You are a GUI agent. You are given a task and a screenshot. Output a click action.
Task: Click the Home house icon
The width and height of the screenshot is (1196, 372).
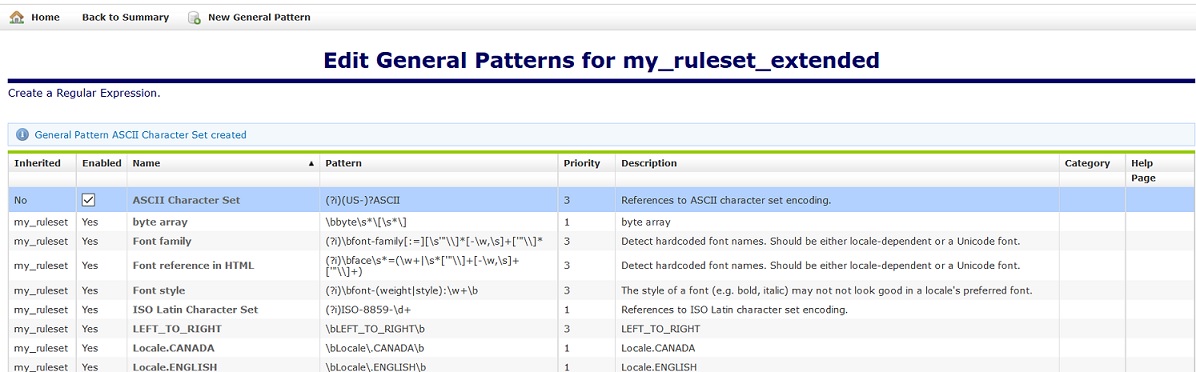[x=16, y=17]
